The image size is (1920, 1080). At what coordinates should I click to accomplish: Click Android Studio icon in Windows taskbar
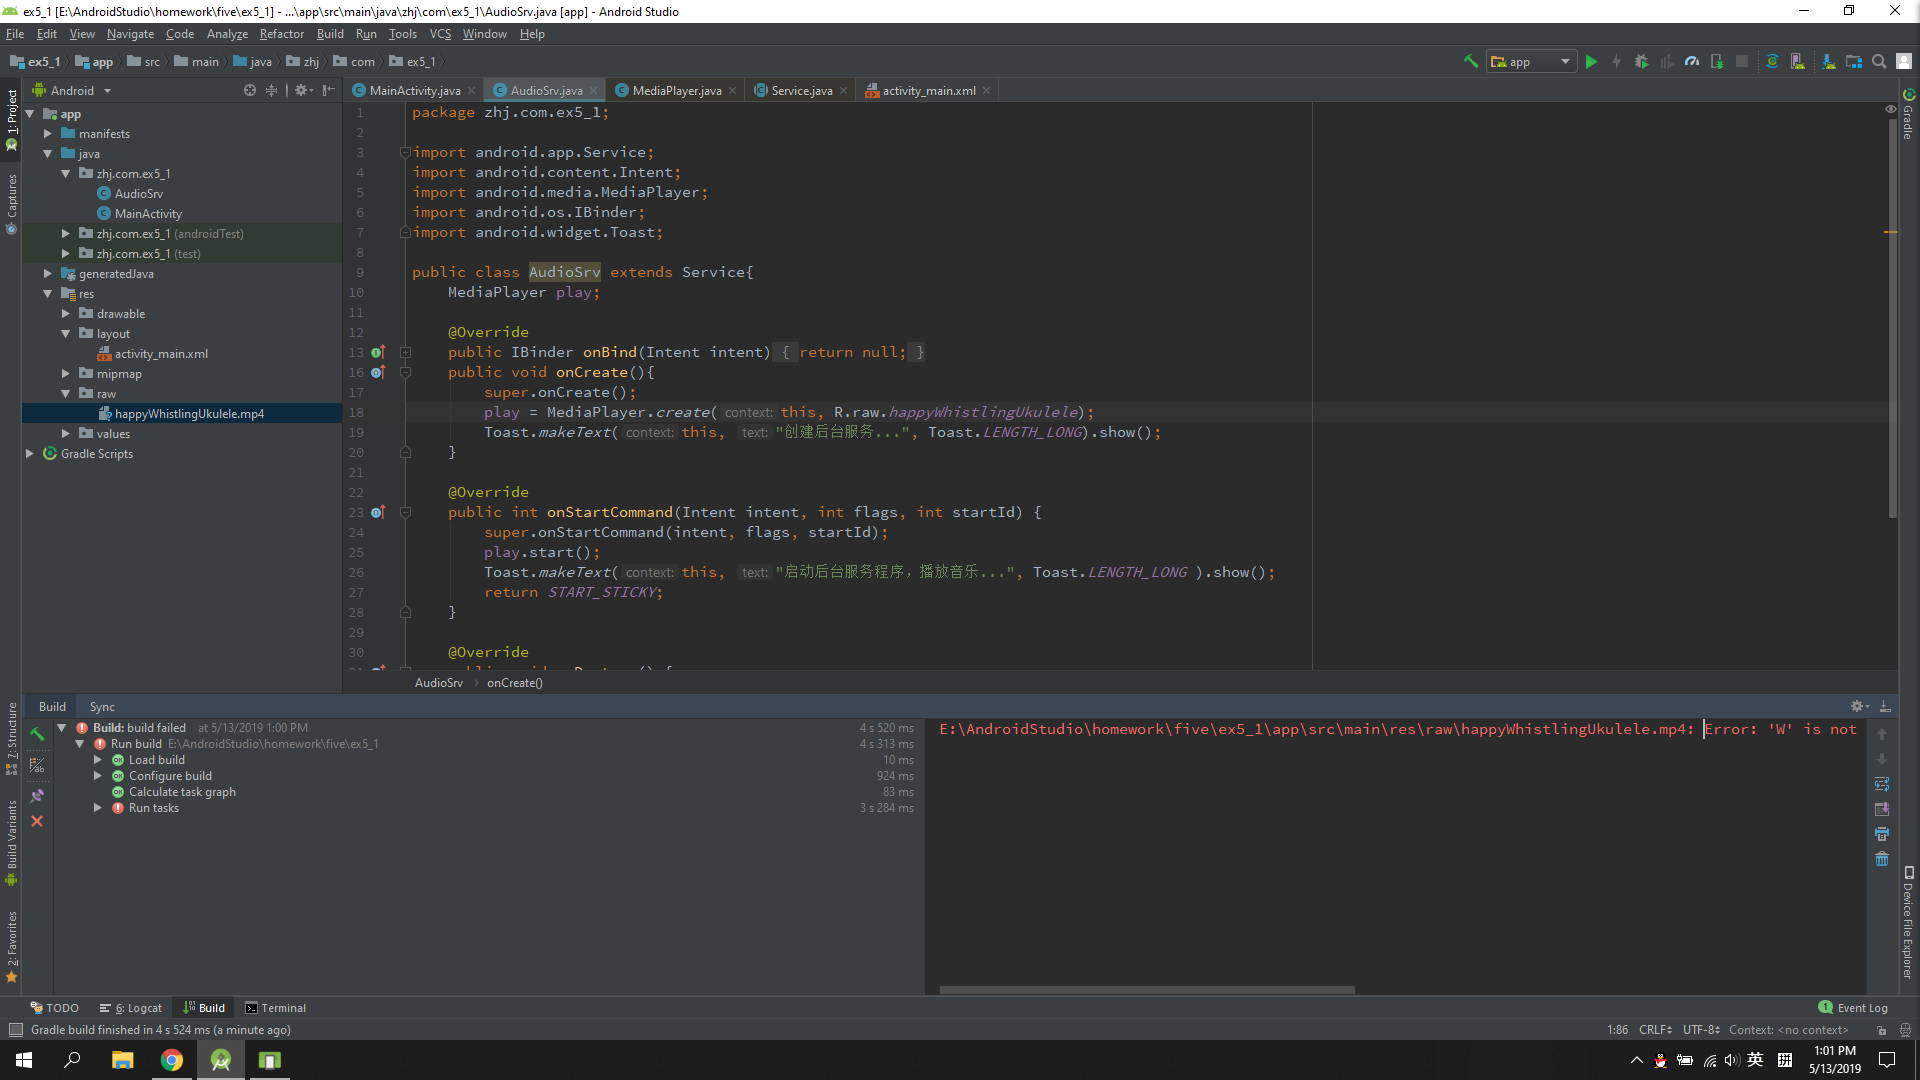221,1060
